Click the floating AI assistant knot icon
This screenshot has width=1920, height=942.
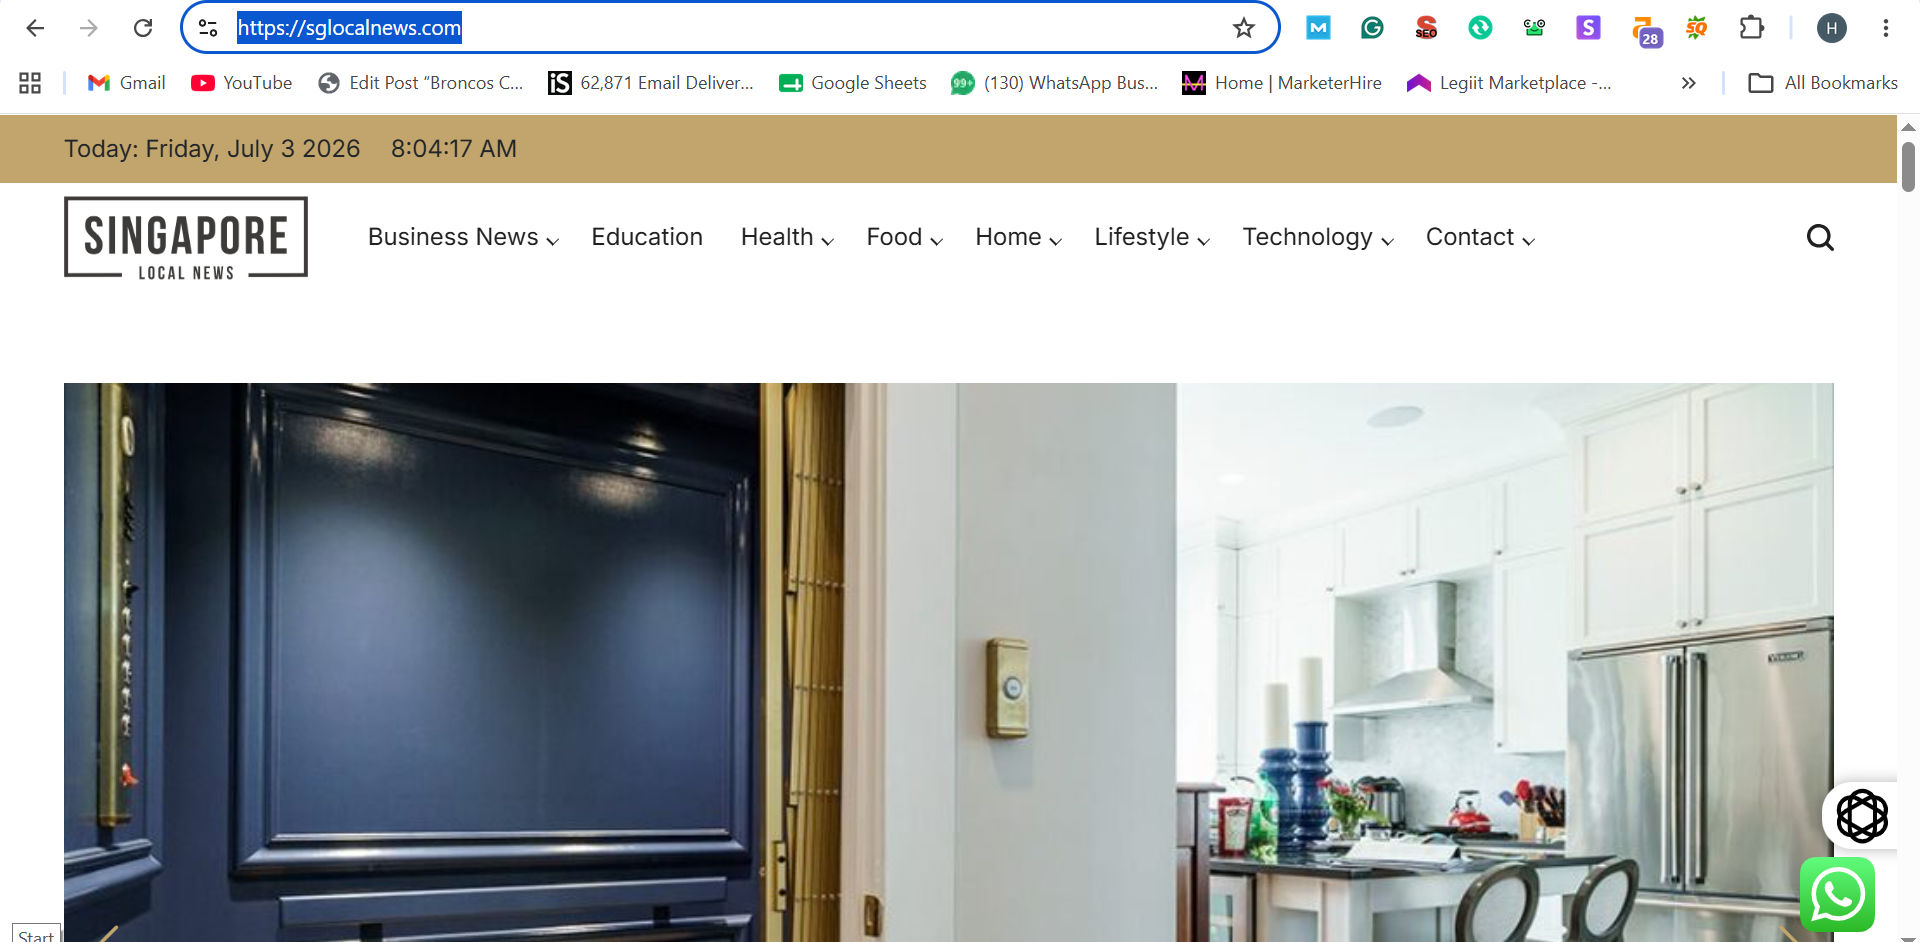[1861, 816]
